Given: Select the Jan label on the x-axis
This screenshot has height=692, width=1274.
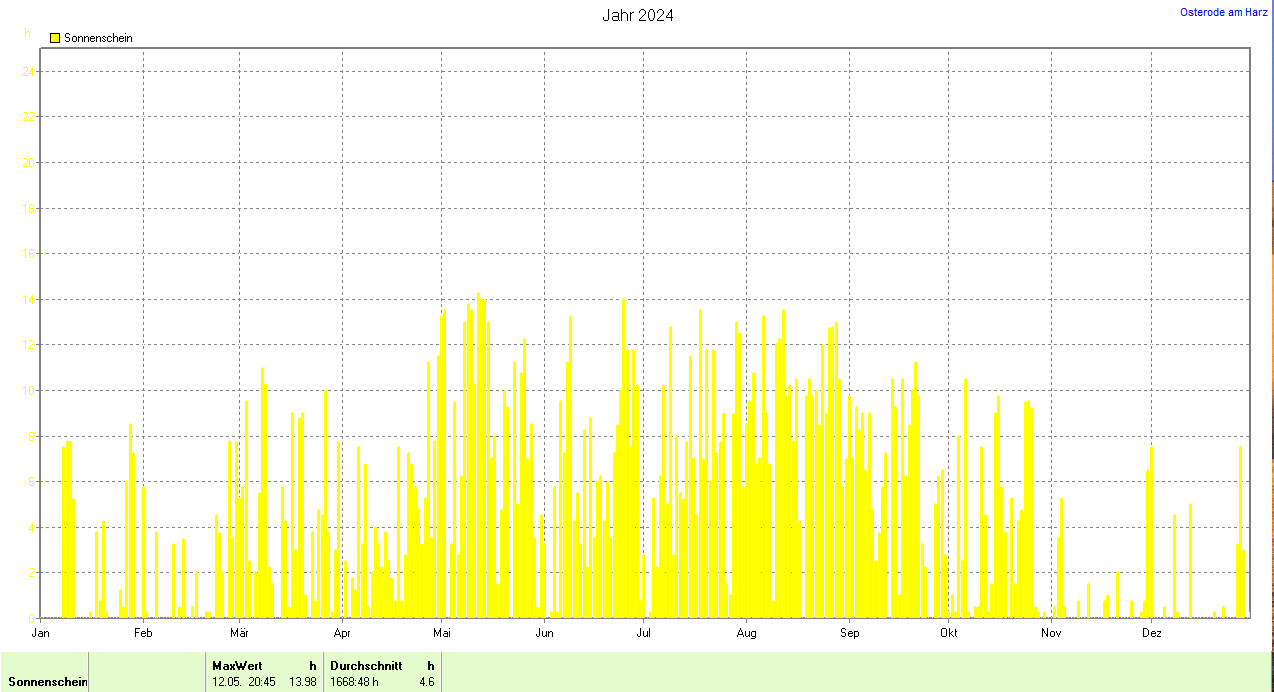Looking at the screenshot, I should click(x=41, y=633).
